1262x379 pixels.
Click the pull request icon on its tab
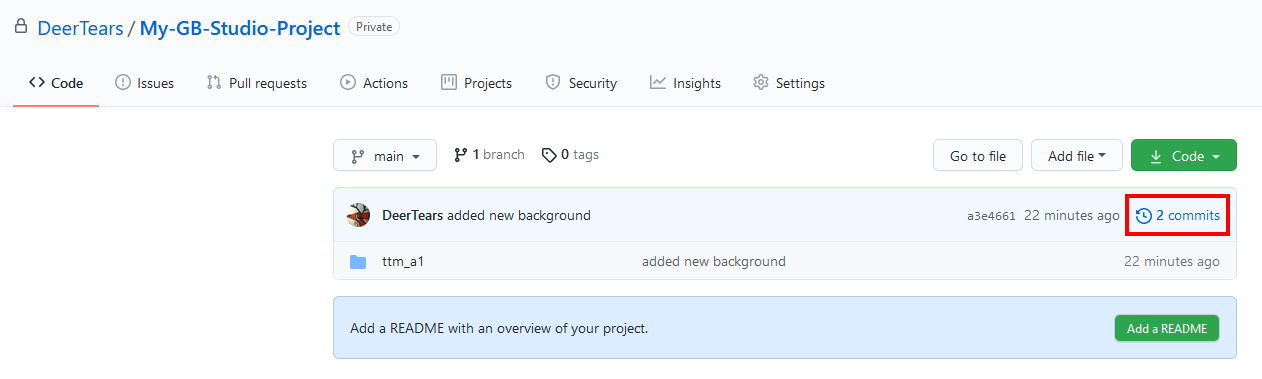click(214, 82)
